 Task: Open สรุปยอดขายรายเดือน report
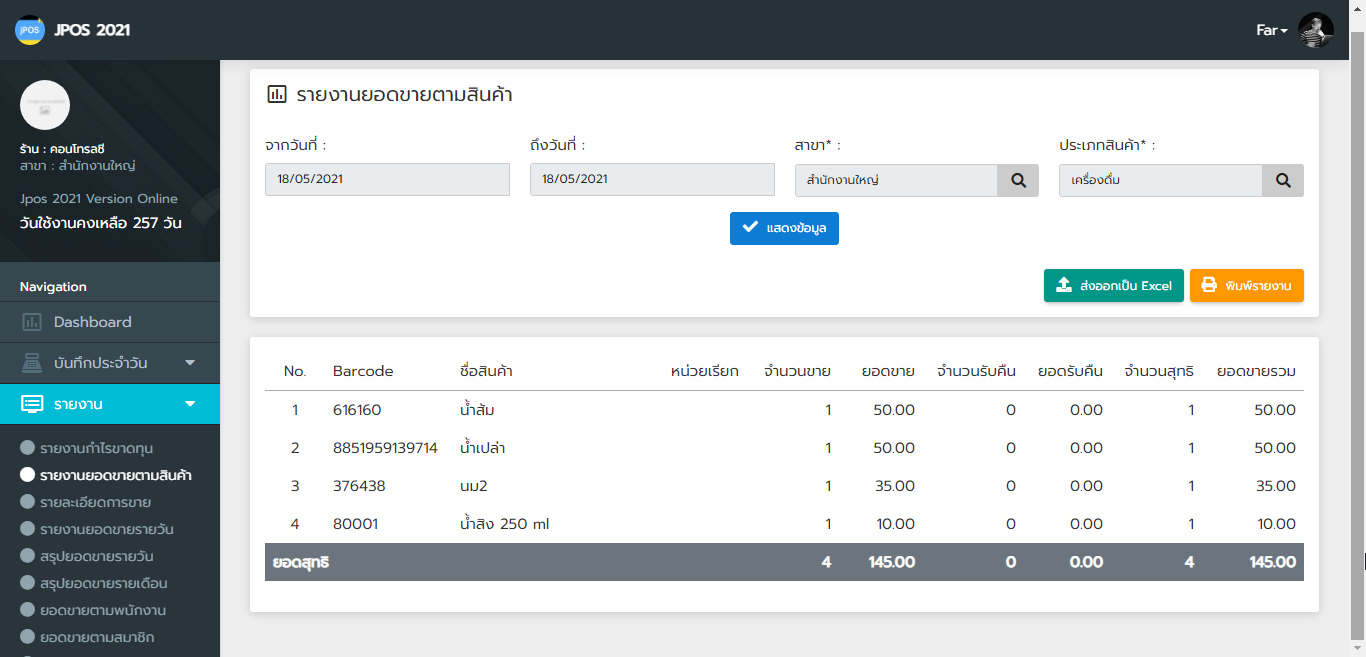pyautogui.click(x=103, y=583)
